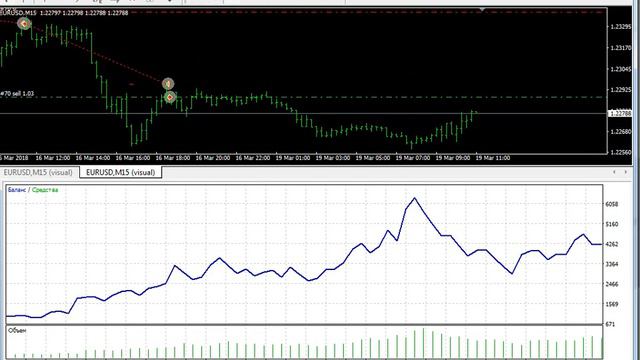Click the 'Средства' legend label

[45, 190]
